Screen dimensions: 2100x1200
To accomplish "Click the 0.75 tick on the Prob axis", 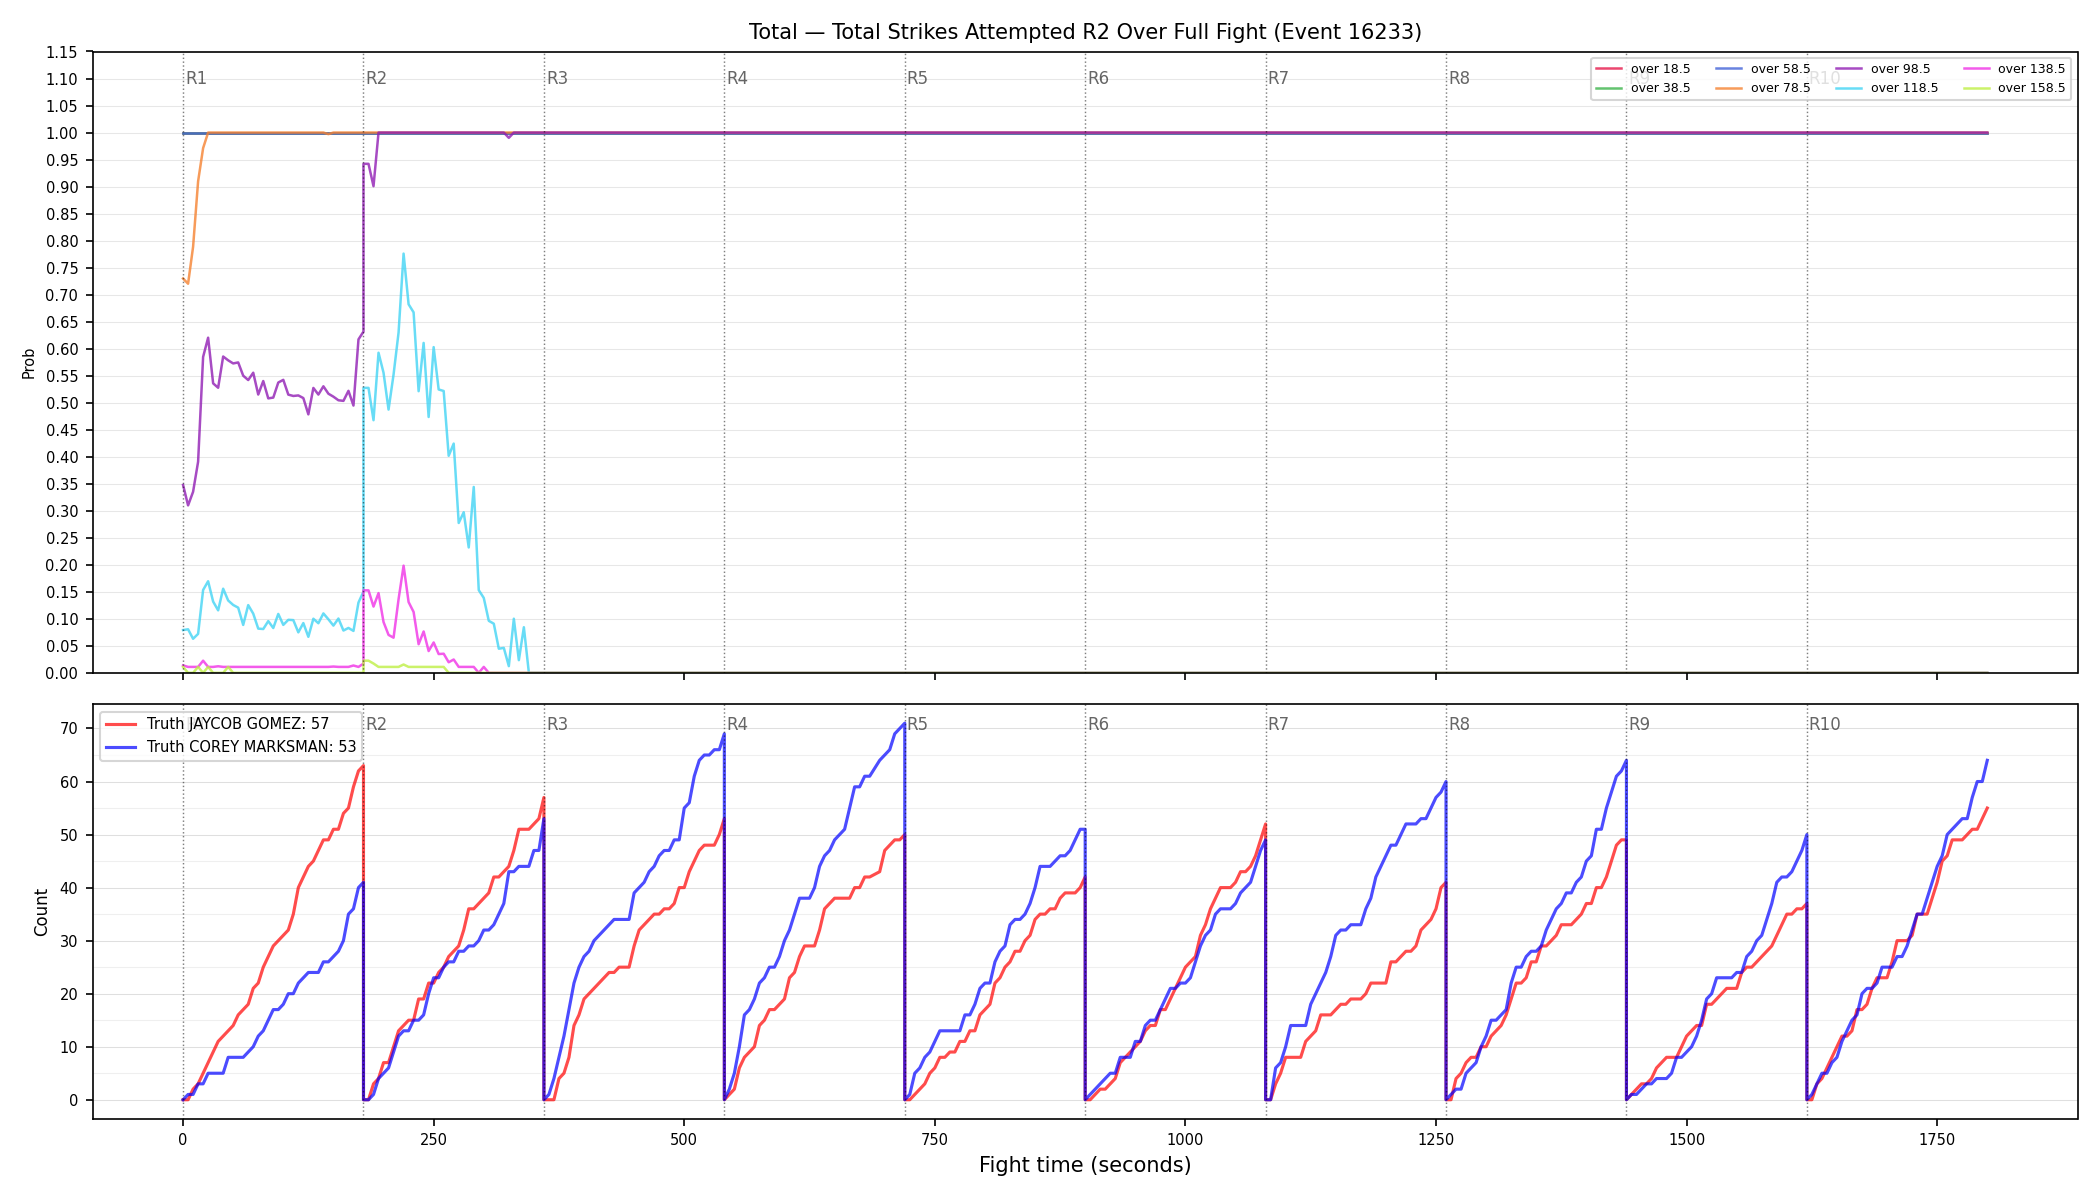I will coord(61,268).
